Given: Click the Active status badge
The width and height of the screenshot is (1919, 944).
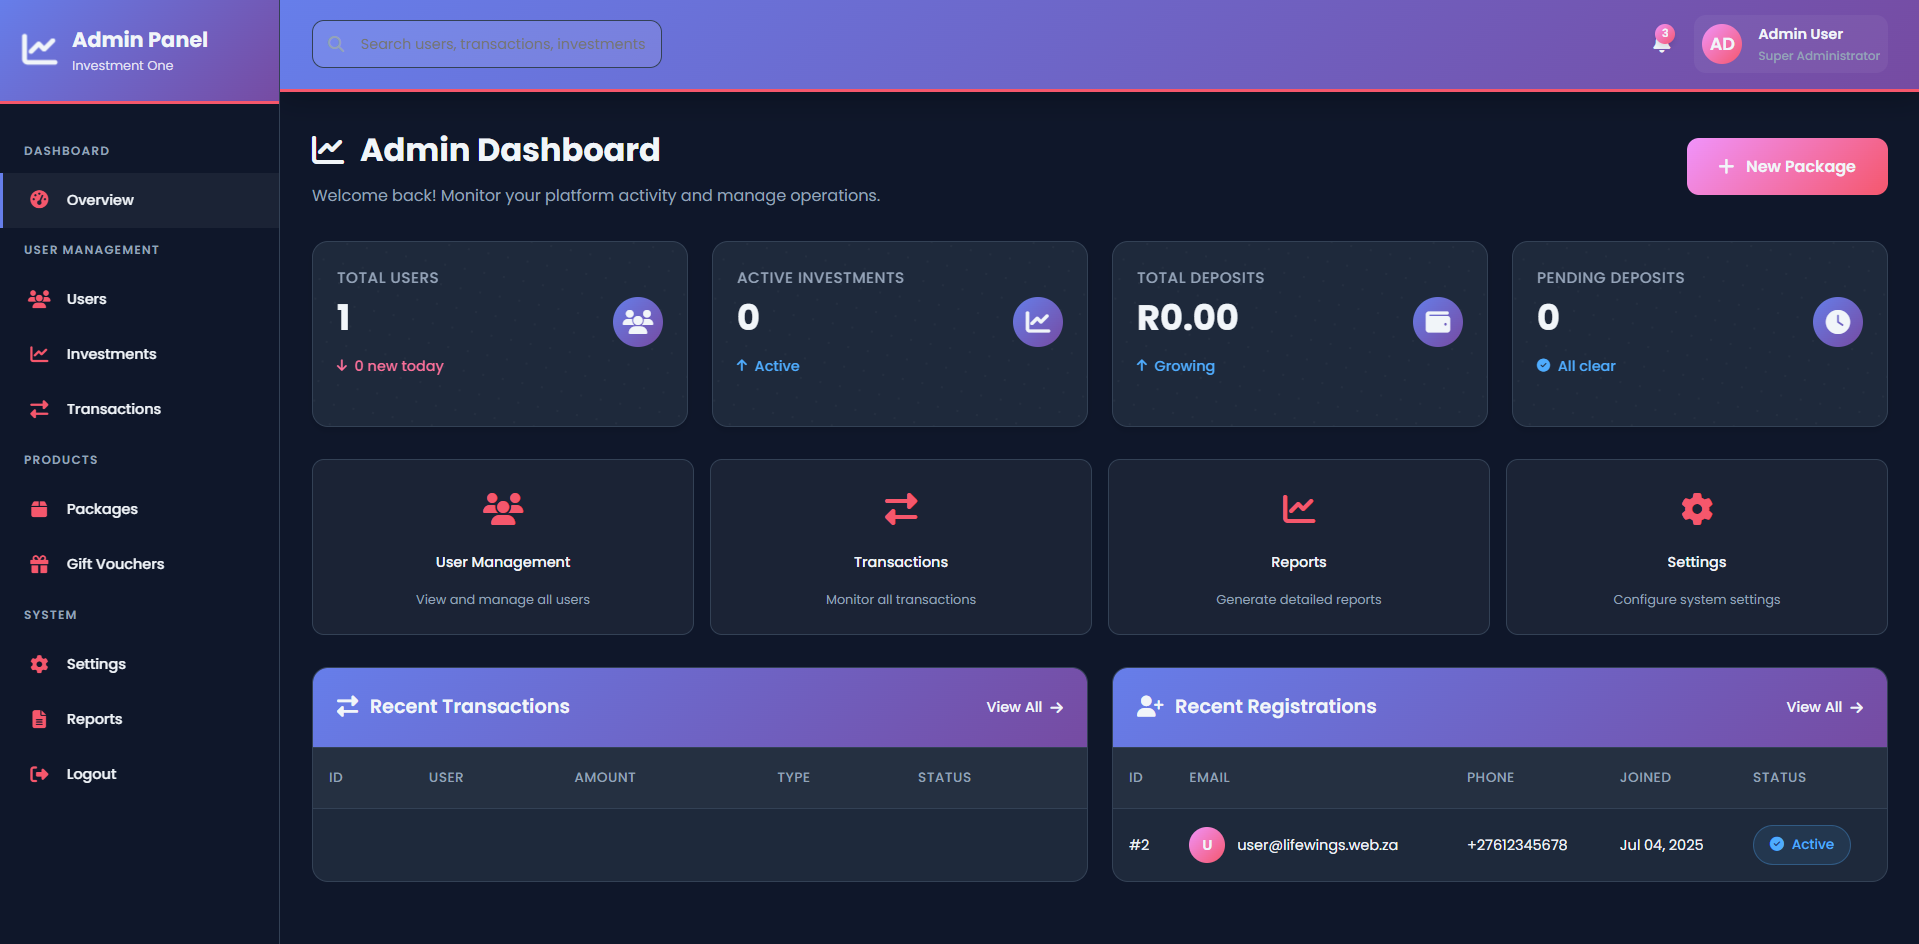Looking at the screenshot, I should click(x=1801, y=845).
